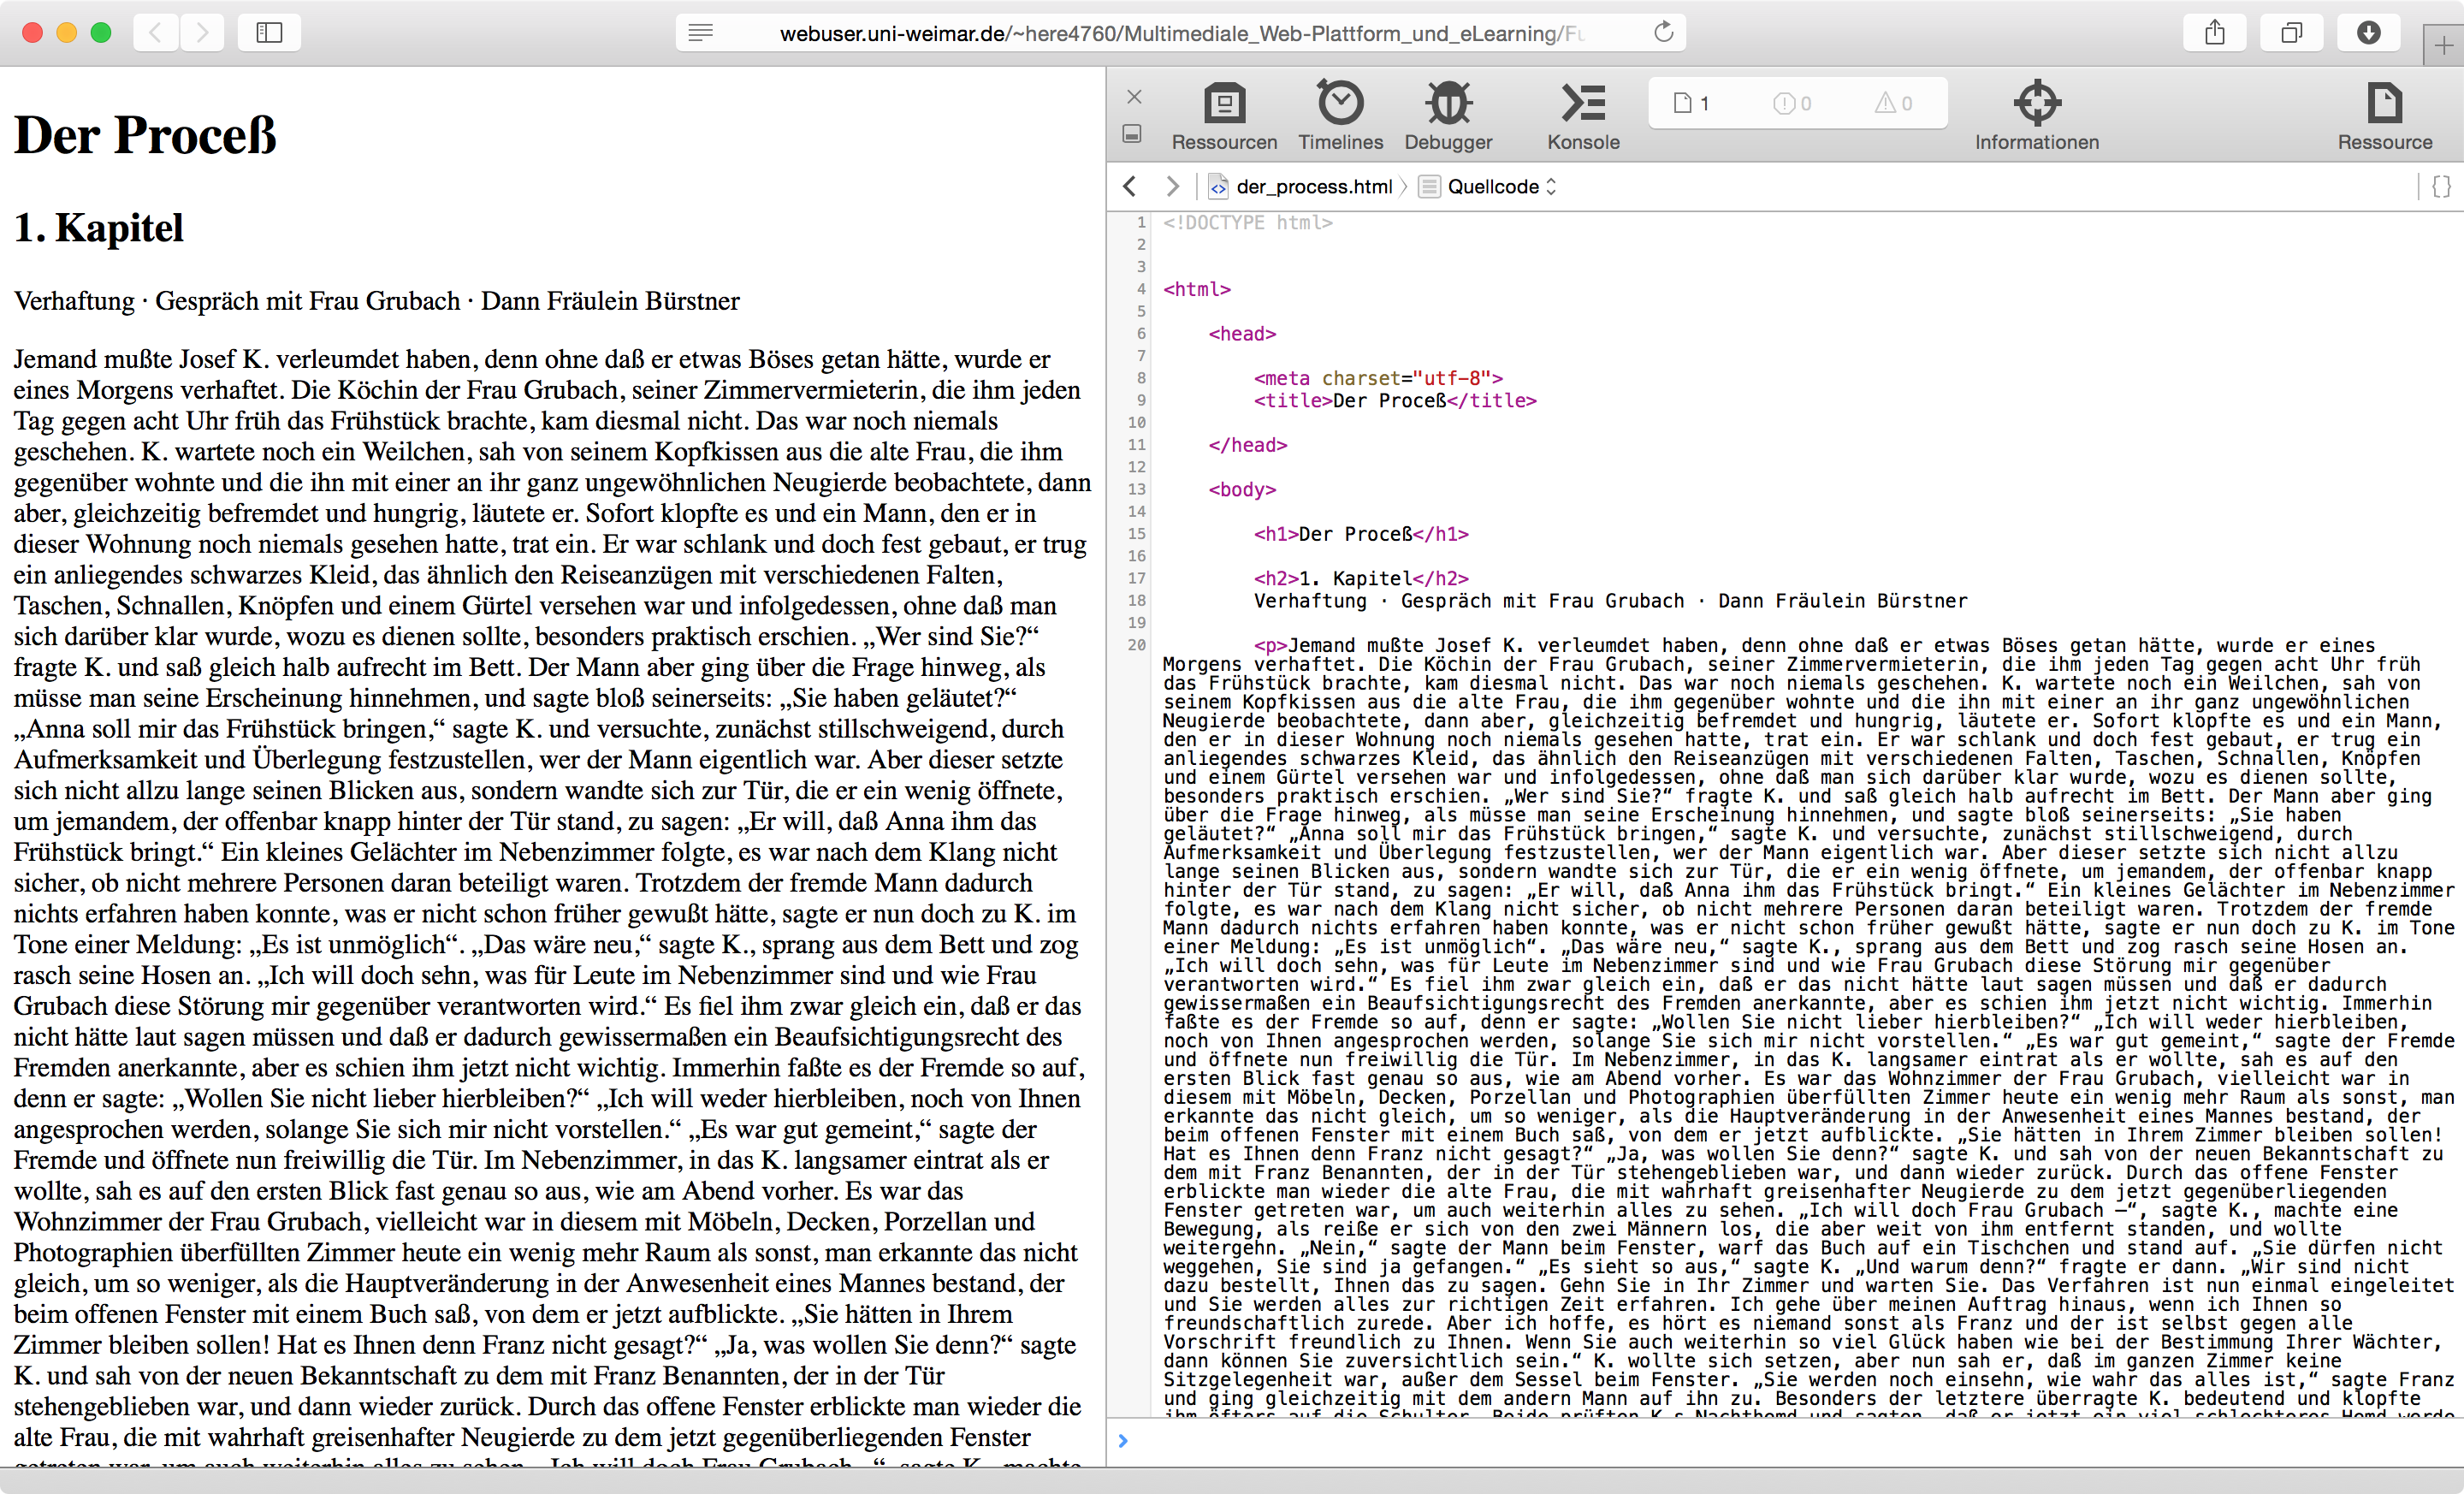Go back to the previous page in Safari

pos(155,33)
